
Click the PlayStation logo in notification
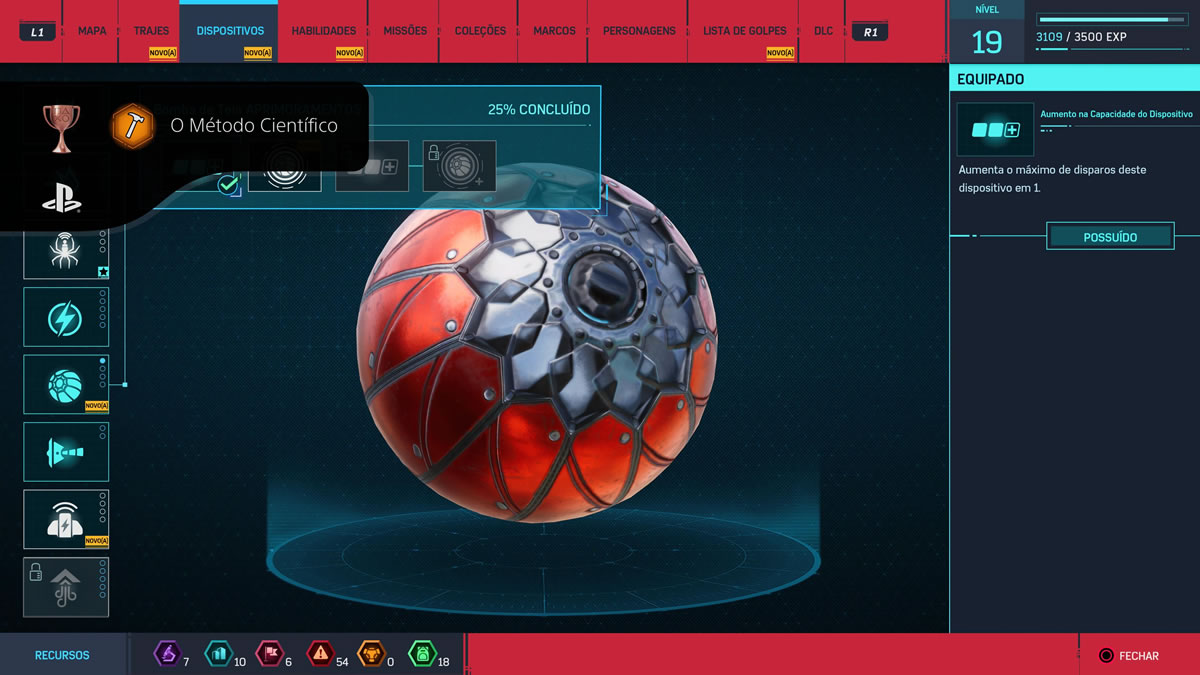click(61, 198)
